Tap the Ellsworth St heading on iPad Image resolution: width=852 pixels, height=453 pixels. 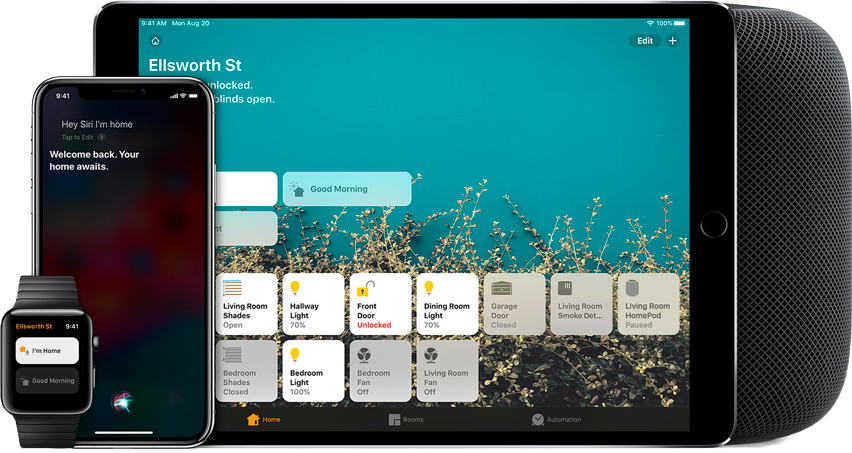tap(195, 65)
